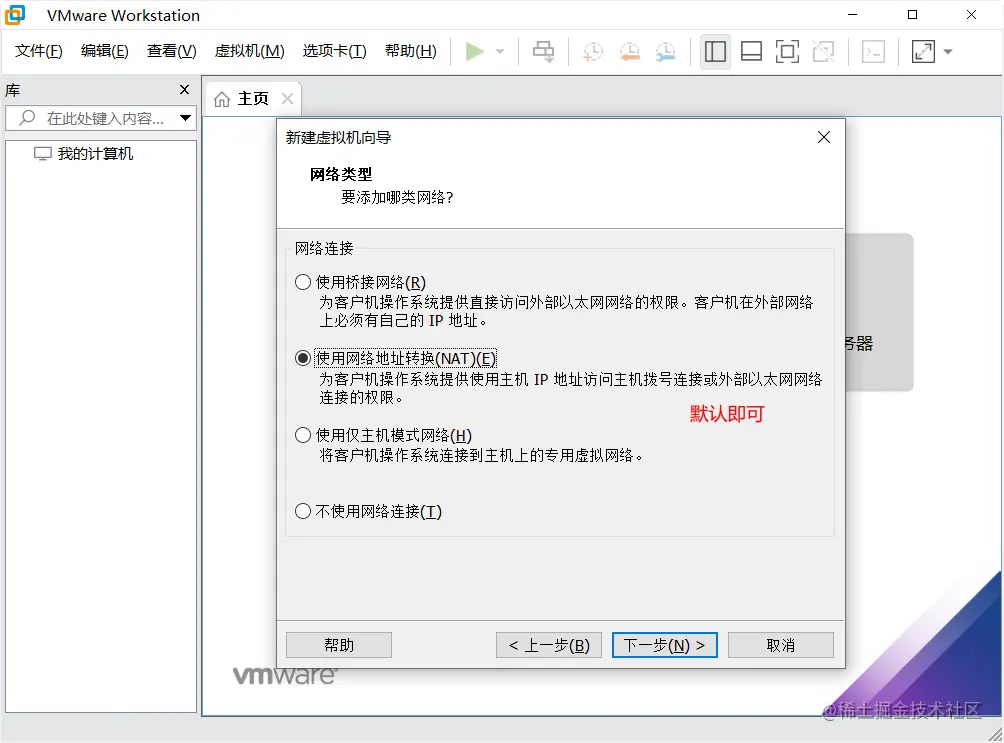
Task: Close the 新建虚拟机向导 dialog
Action: tap(824, 137)
